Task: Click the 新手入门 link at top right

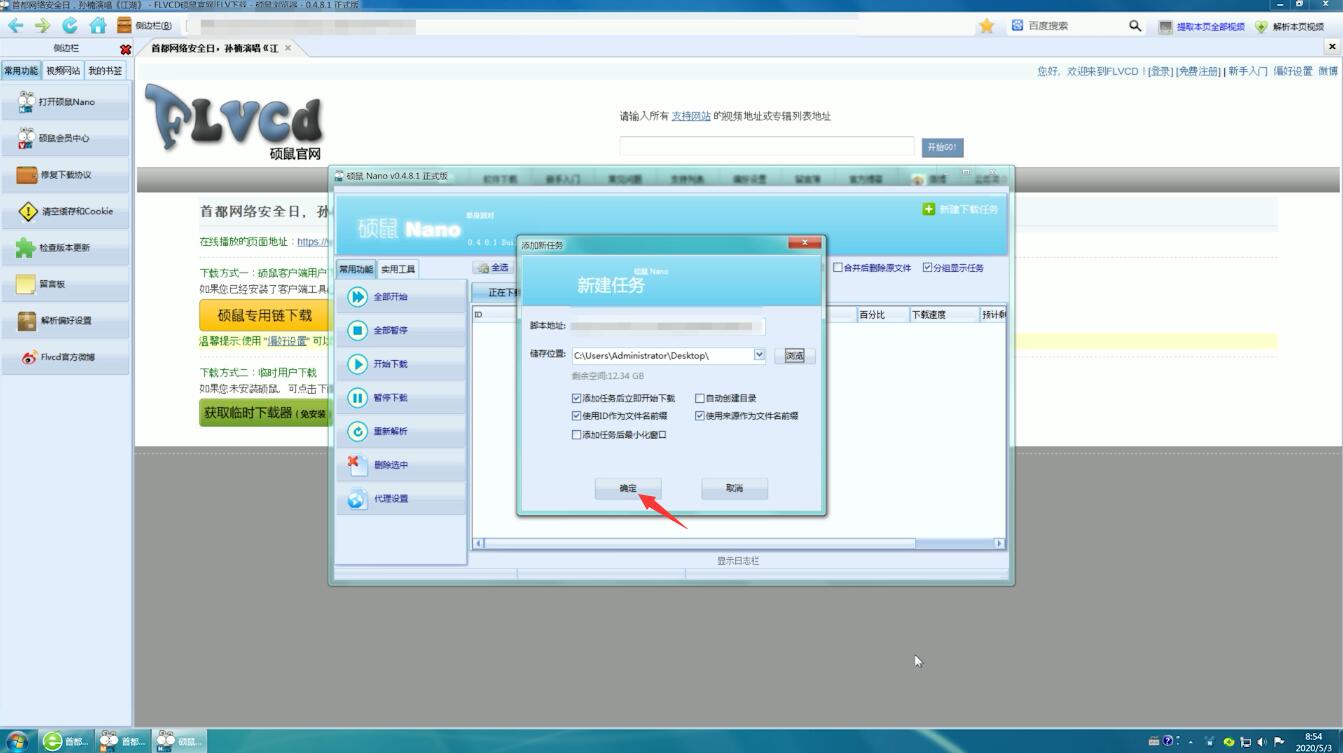Action: click(1247, 71)
